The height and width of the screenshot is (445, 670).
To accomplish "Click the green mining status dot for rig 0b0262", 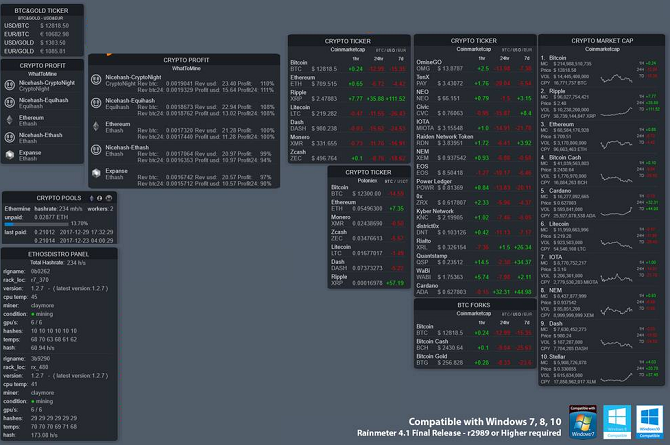I will (33, 314).
